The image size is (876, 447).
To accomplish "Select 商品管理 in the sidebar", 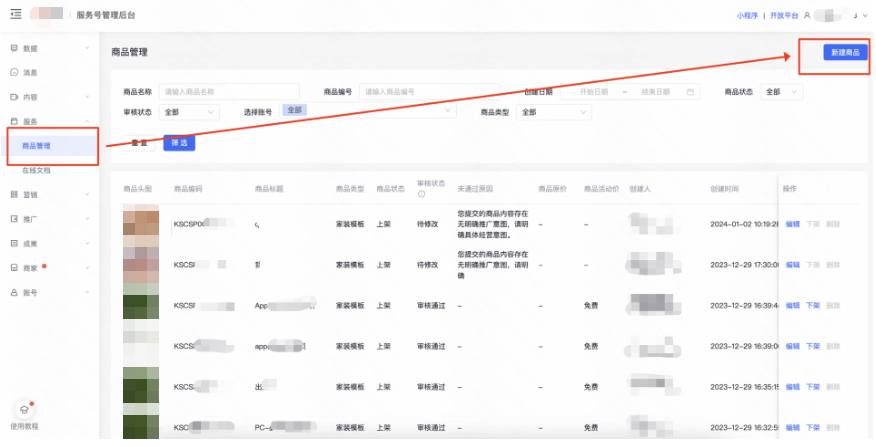I will (37, 146).
